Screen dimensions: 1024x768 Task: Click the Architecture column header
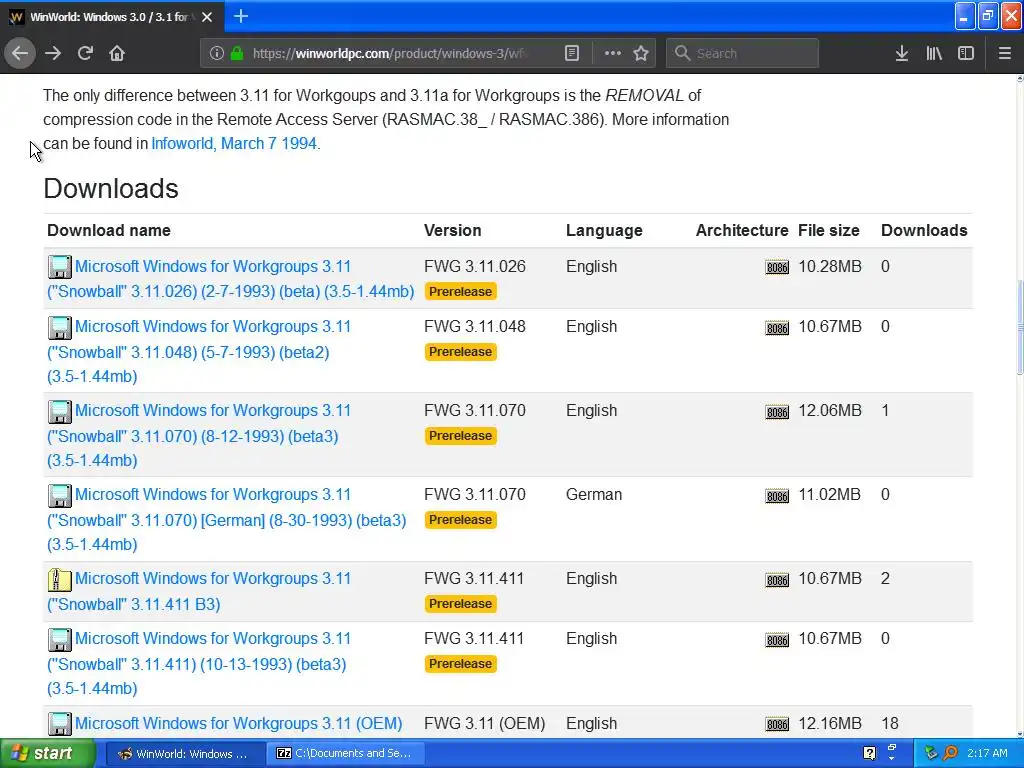tap(742, 230)
